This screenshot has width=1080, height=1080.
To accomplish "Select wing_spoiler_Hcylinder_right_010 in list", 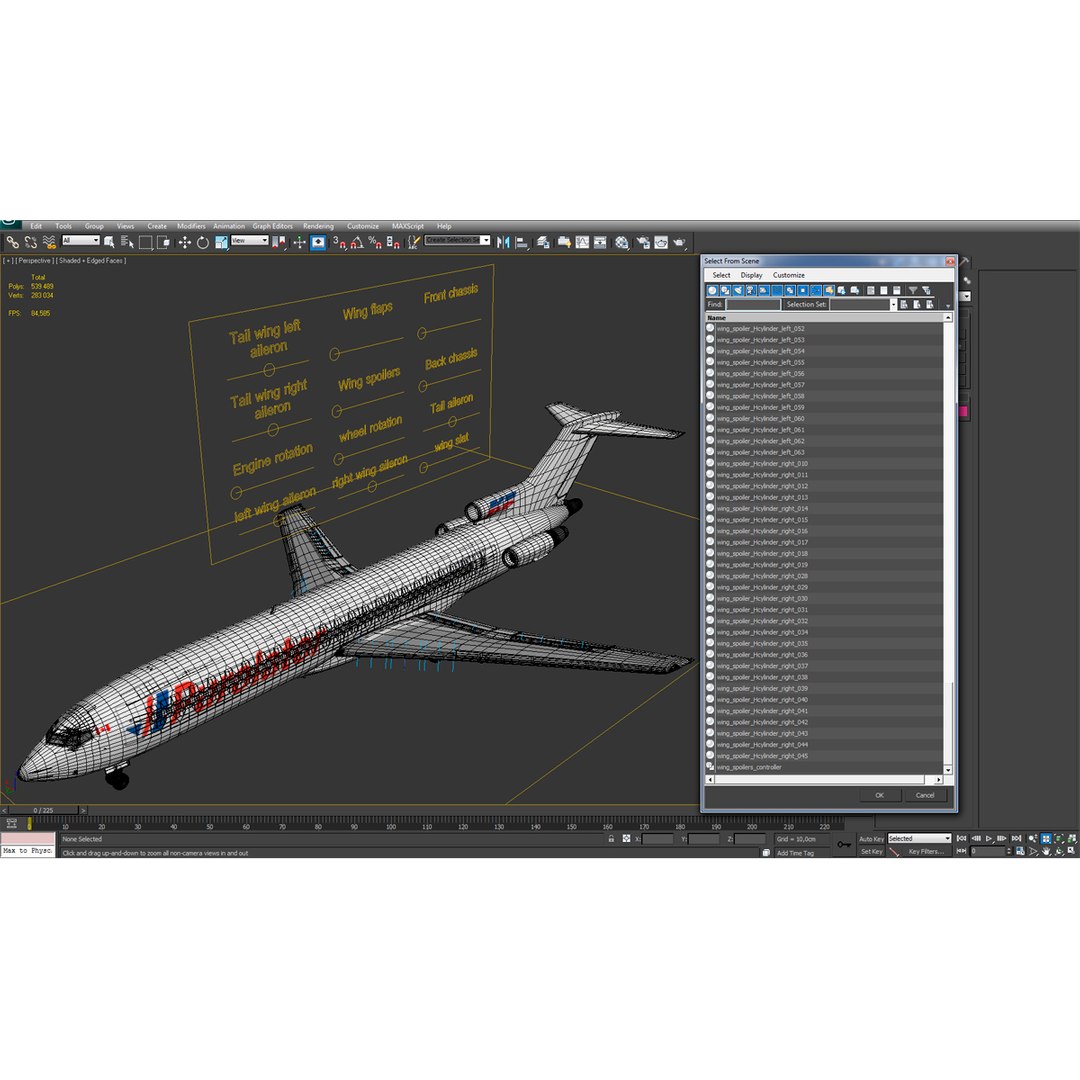I will (x=762, y=464).
